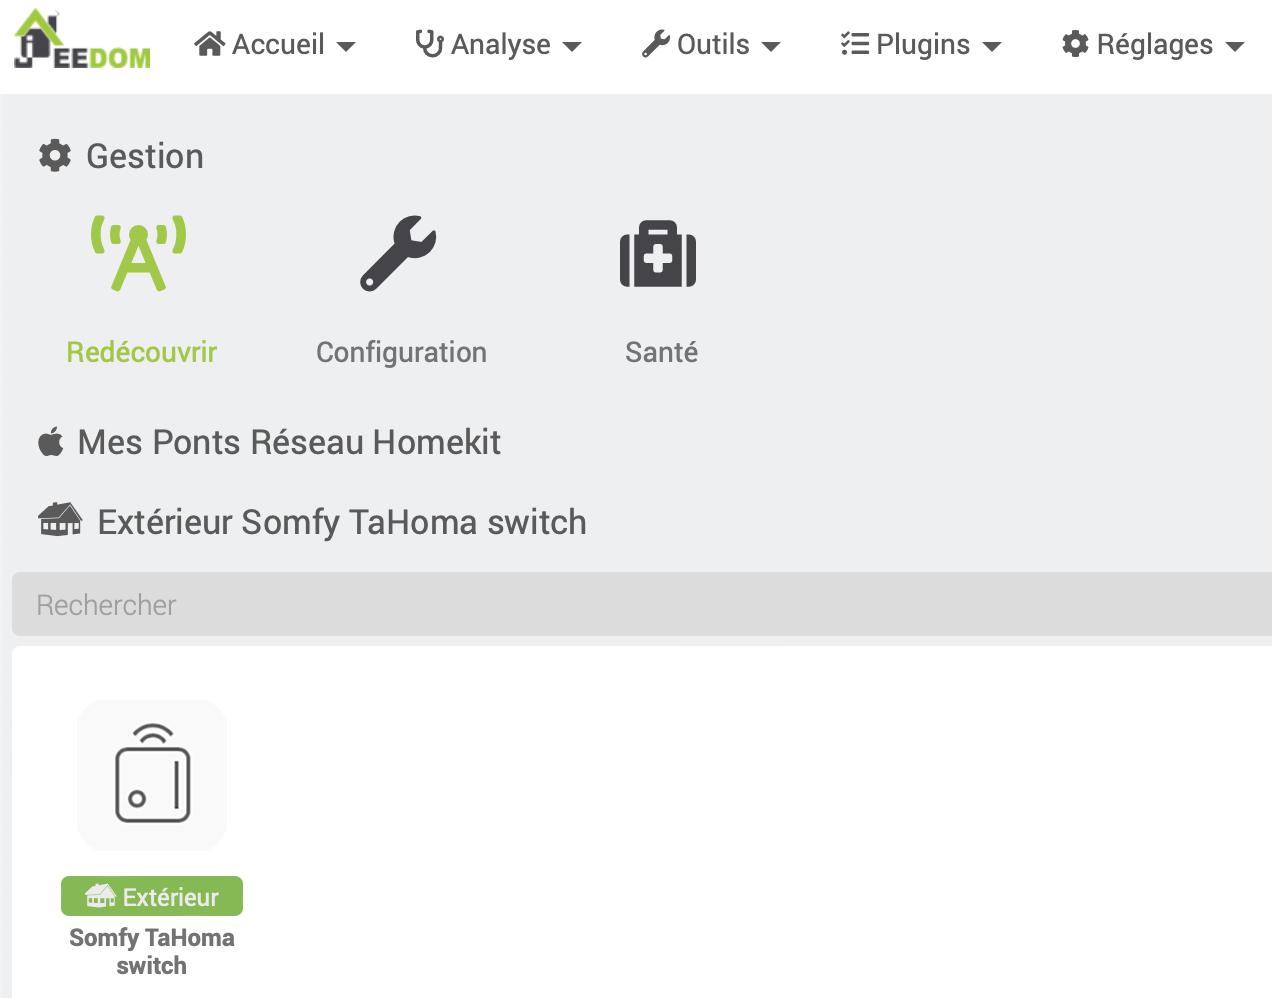Click the Configuration label
The width and height of the screenshot is (1272, 998).
point(401,352)
